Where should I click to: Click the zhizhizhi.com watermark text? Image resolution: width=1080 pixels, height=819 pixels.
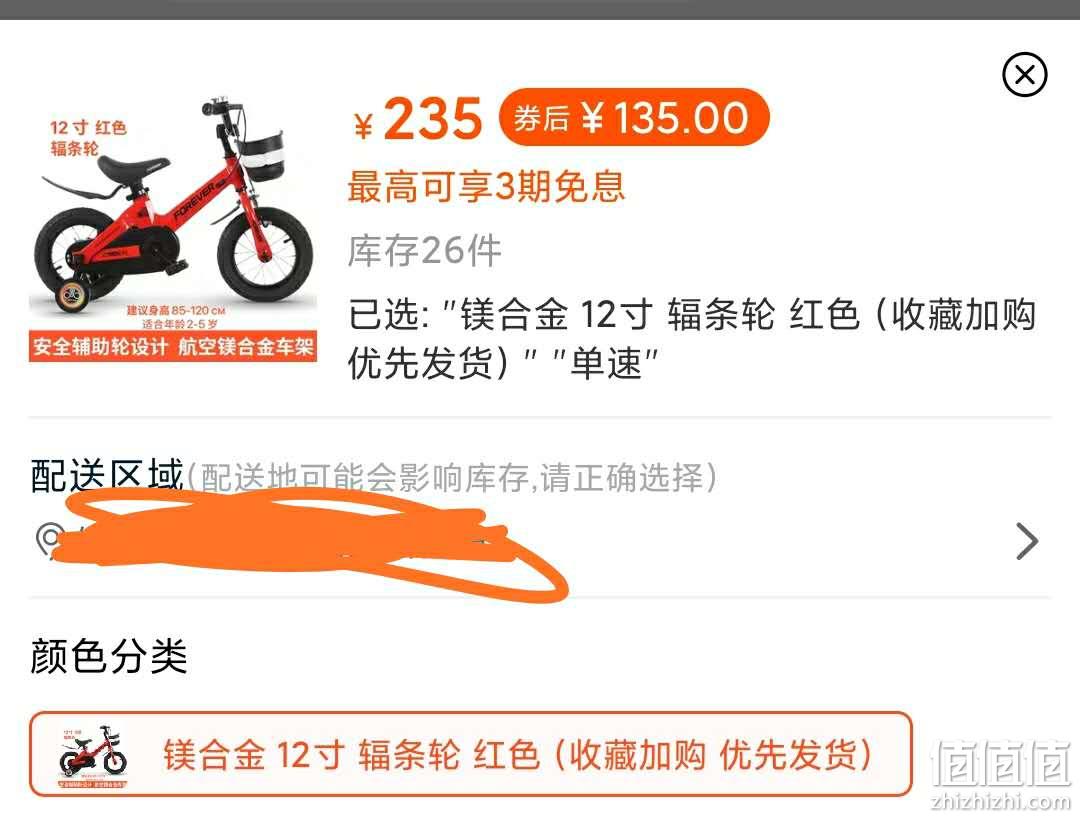[x=1000, y=801]
